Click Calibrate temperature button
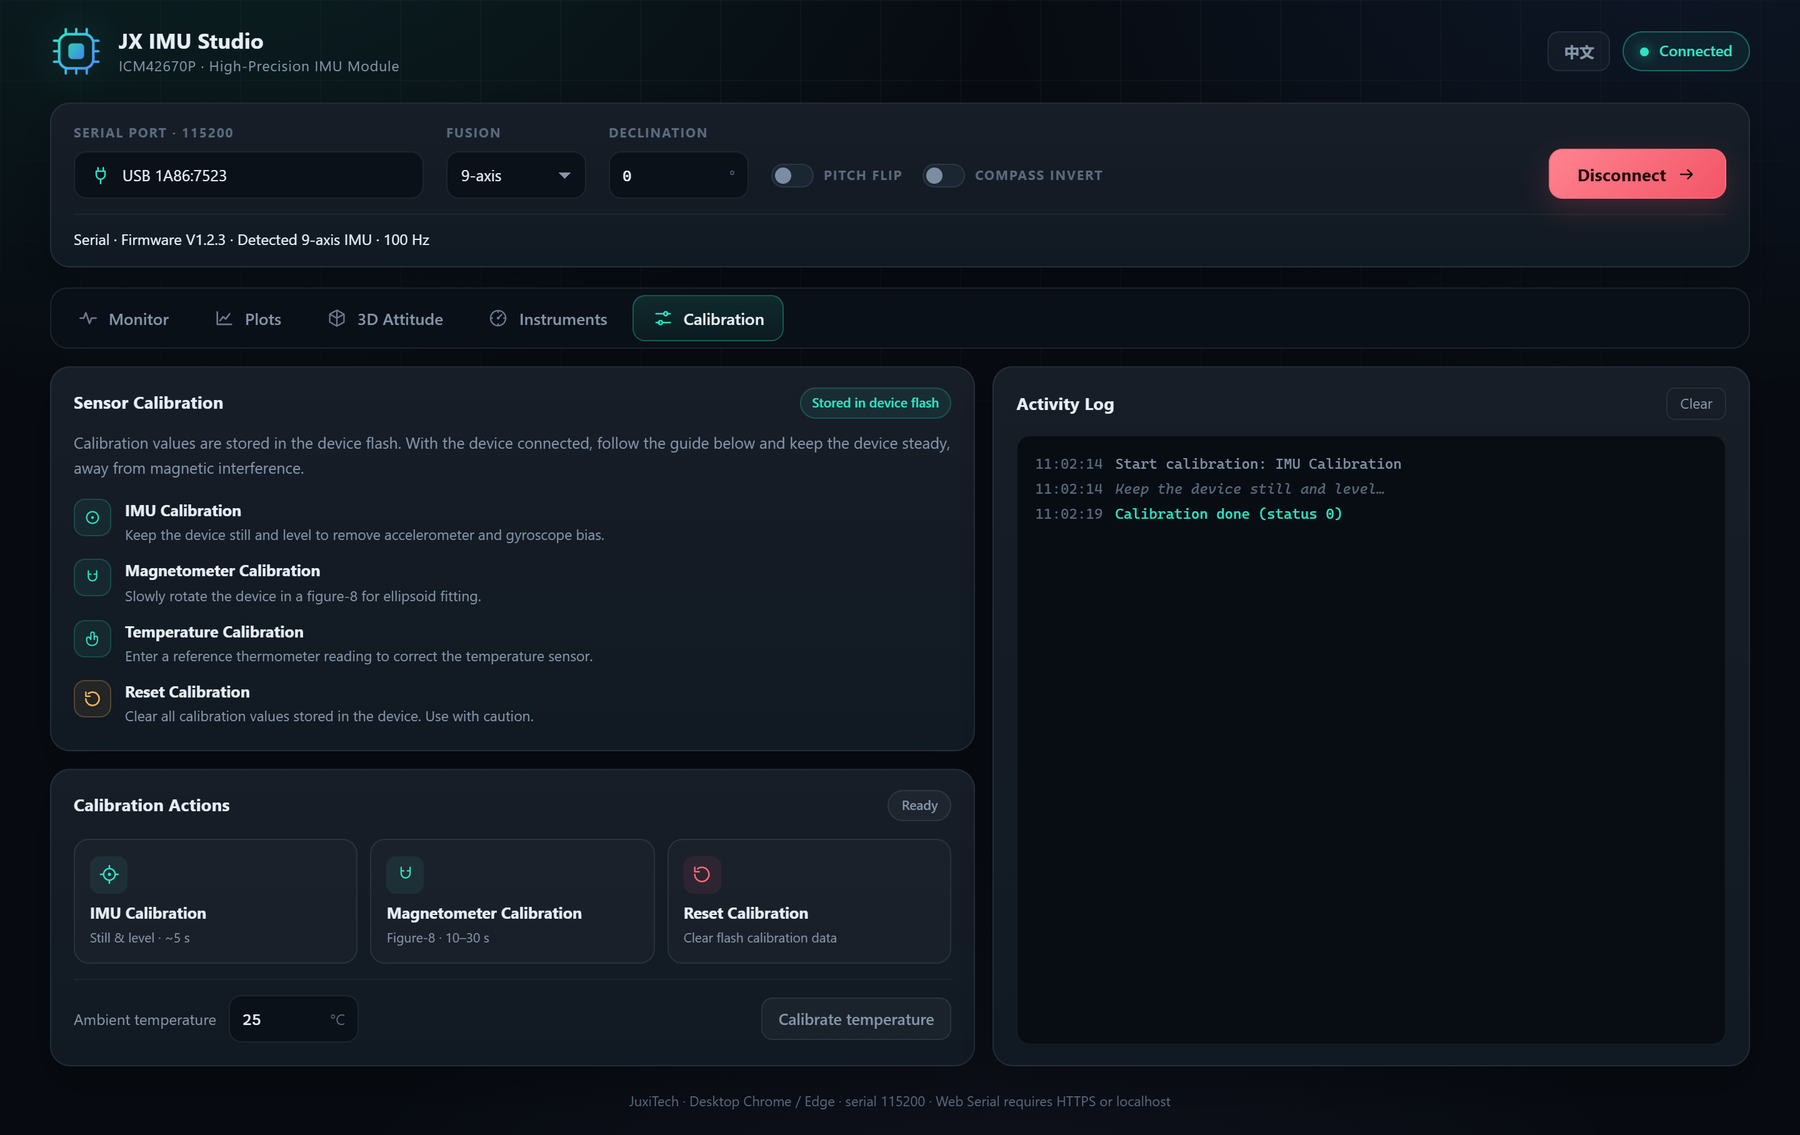 tap(856, 1019)
